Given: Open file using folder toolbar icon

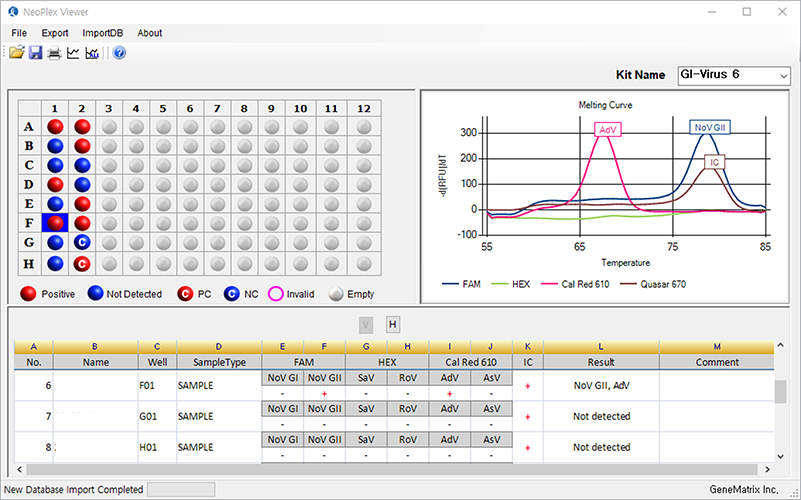Looking at the screenshot, I should click(x=16, y=53).
